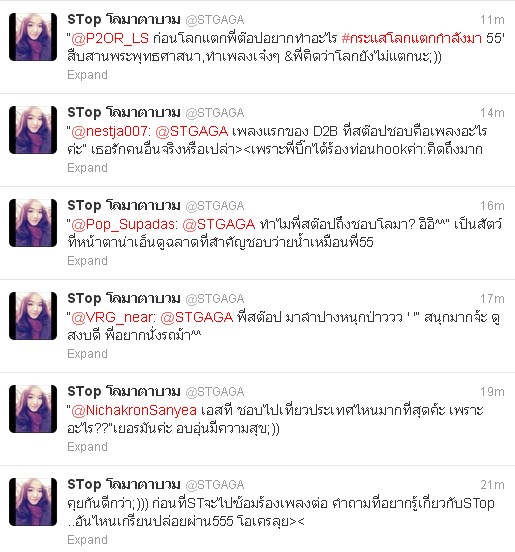Expand the tweet mentioning @nestja007
The image size is (515, 552).
tap(87, 168)
